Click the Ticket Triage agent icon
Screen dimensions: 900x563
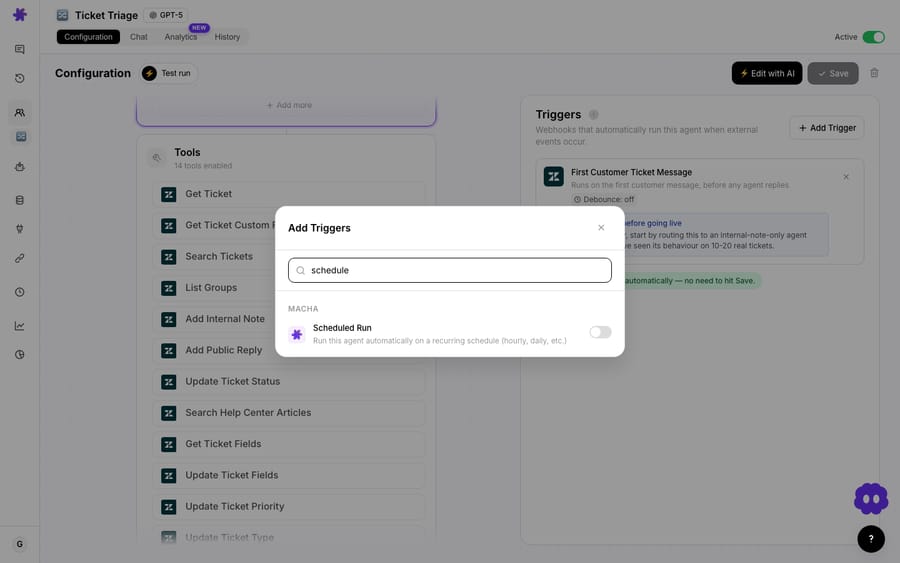pyautogui.click(x=62, y=15)
